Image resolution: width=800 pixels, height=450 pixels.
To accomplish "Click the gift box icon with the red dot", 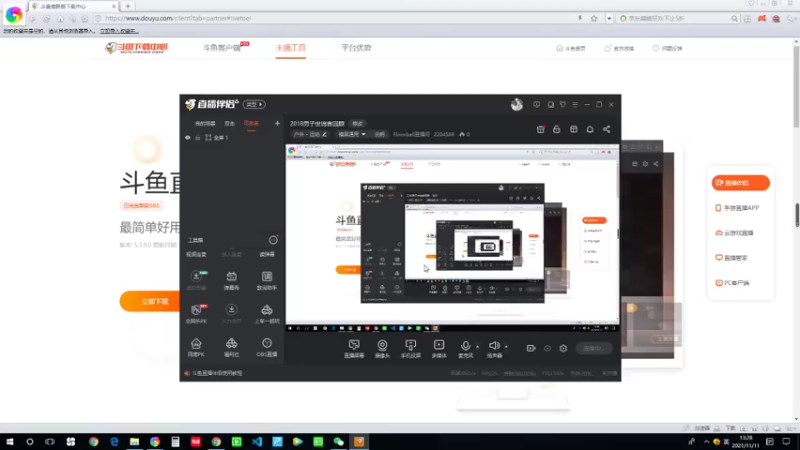I will tap(540, 130).
